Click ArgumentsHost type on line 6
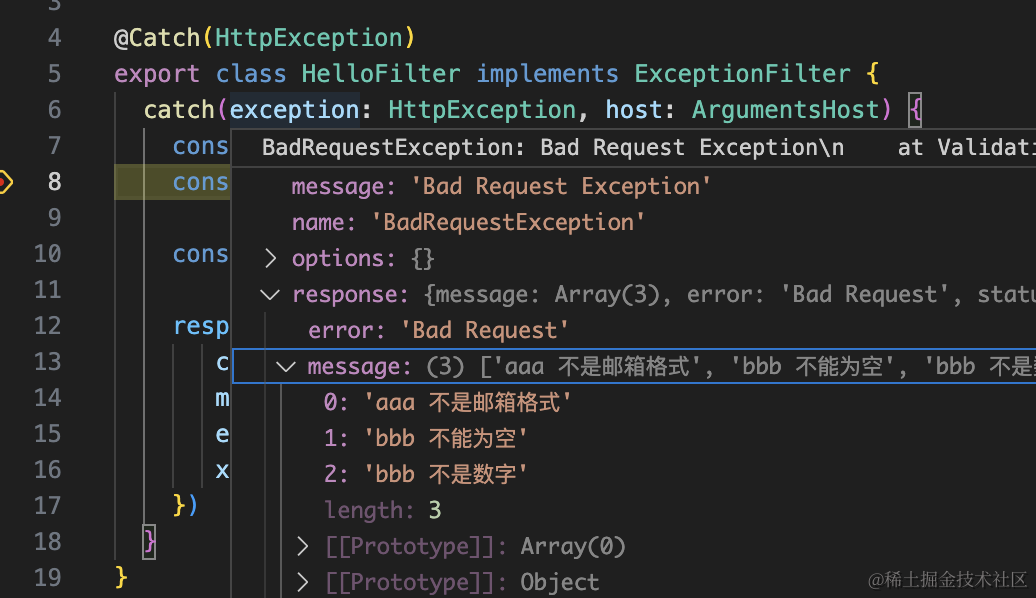 (786, 110)
